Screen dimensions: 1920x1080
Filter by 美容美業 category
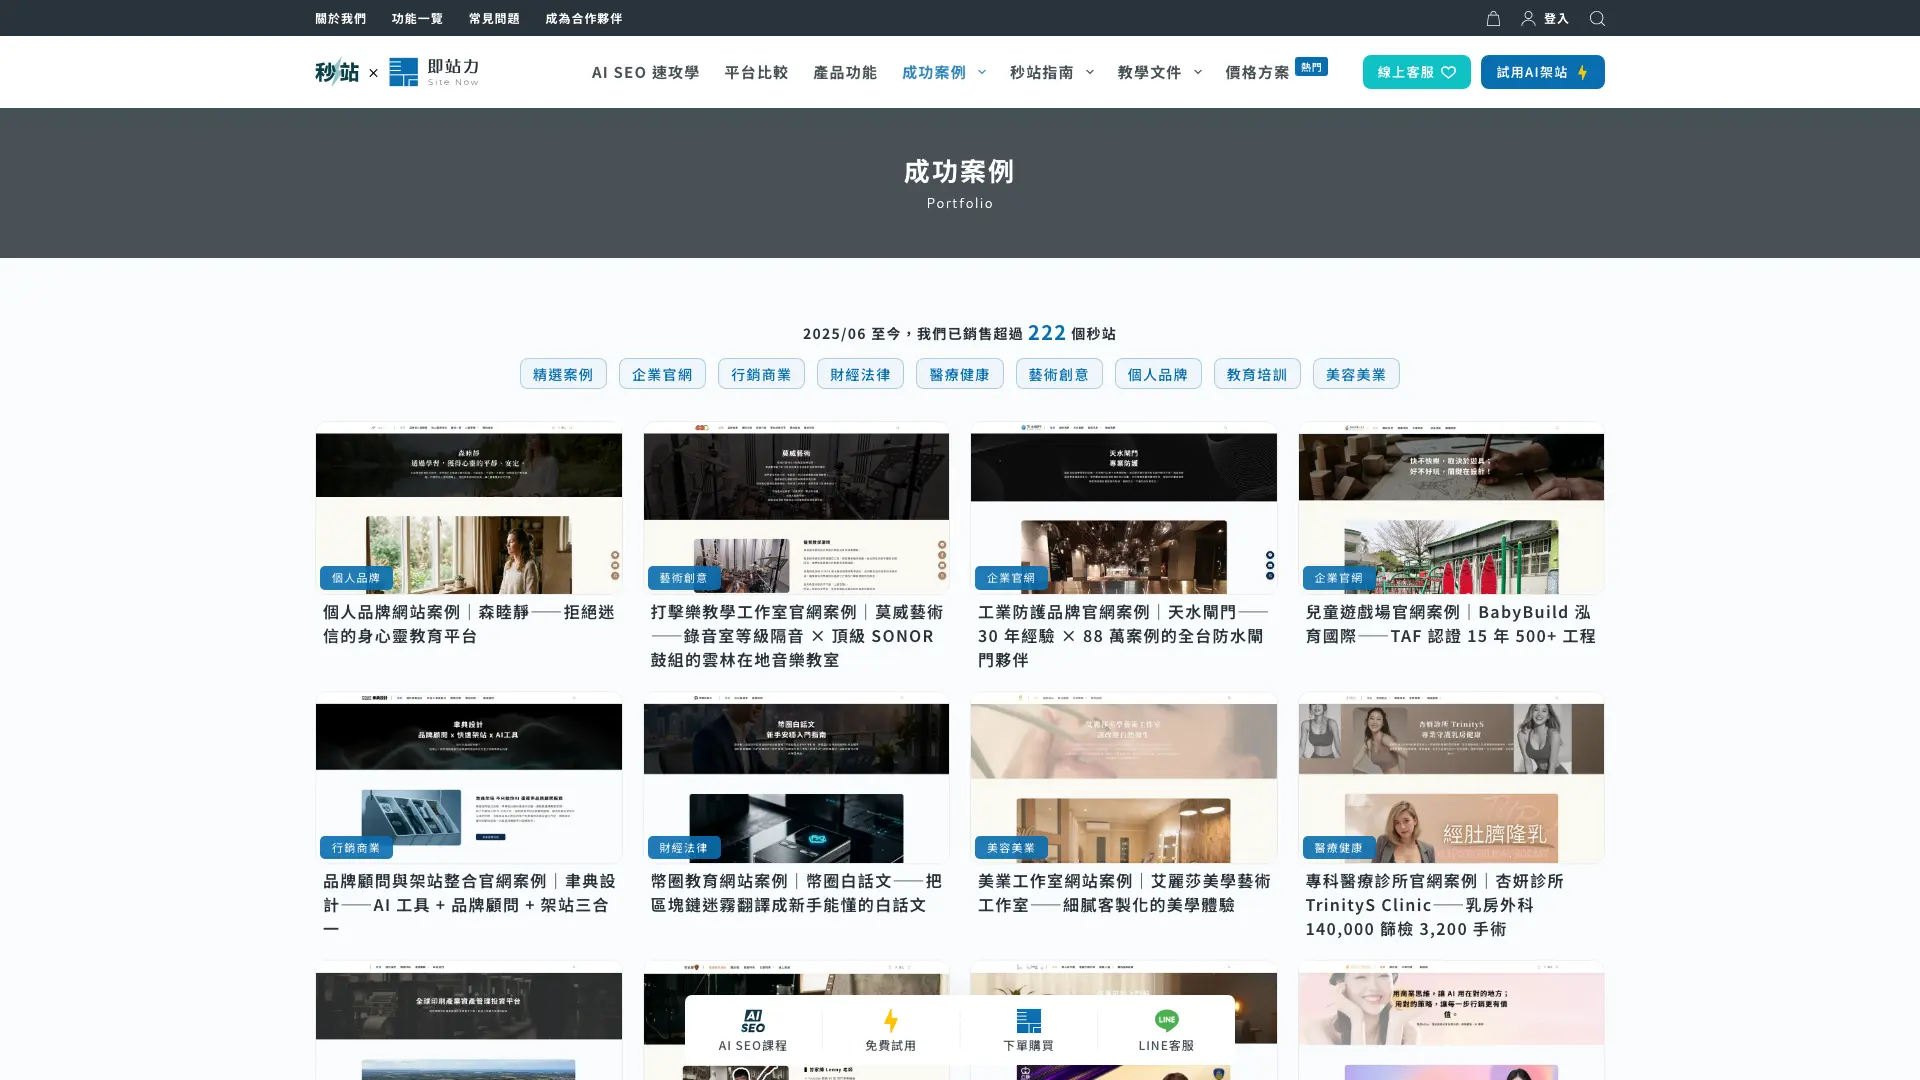click(x=1356, y=374)
